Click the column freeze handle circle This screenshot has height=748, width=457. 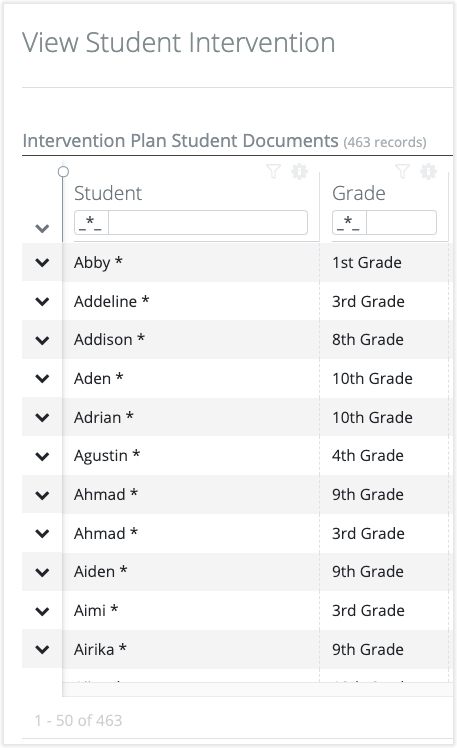coord(63,171)
